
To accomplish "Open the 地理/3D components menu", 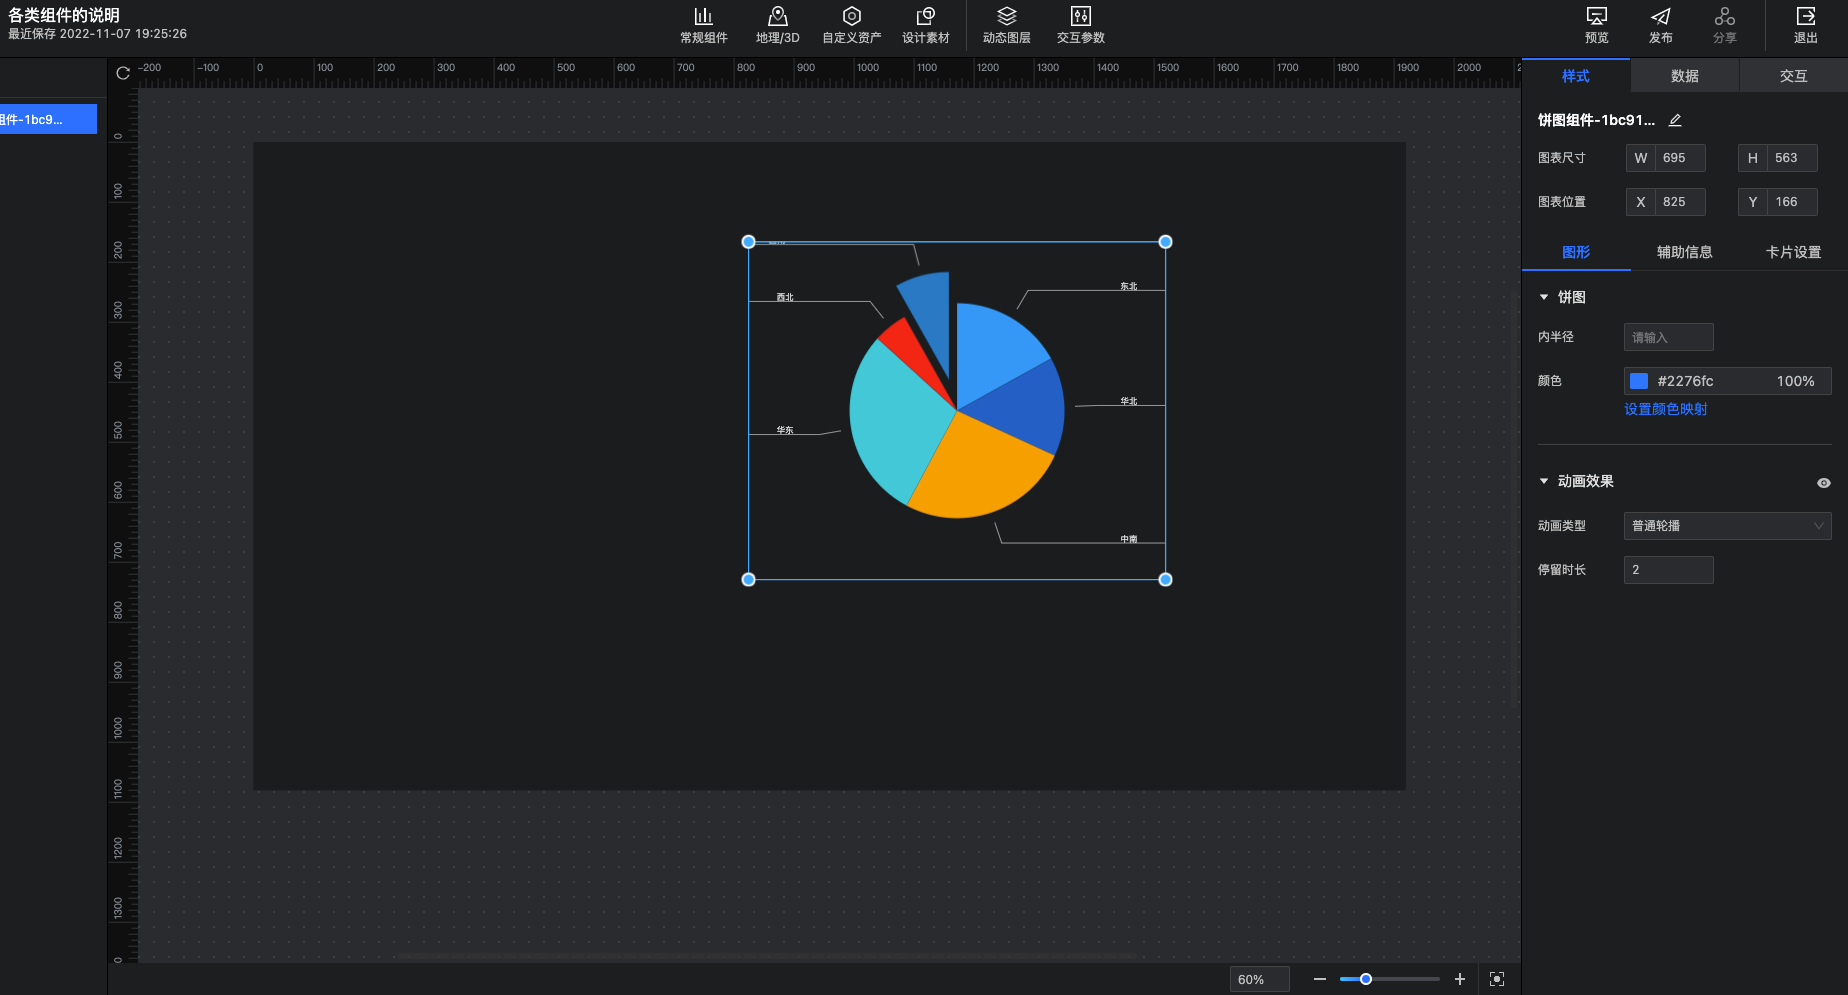I will (777, 25).
